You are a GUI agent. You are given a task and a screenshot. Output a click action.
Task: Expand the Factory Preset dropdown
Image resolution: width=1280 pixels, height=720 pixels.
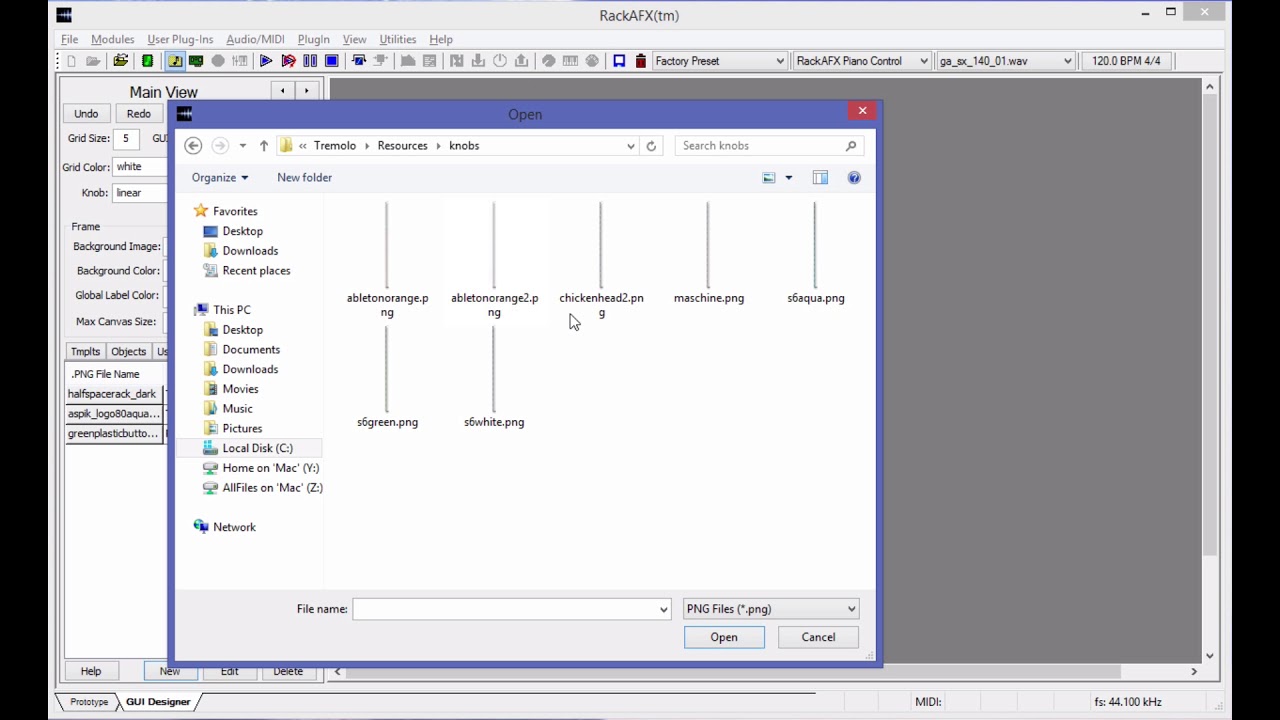(x=780, y=61)
